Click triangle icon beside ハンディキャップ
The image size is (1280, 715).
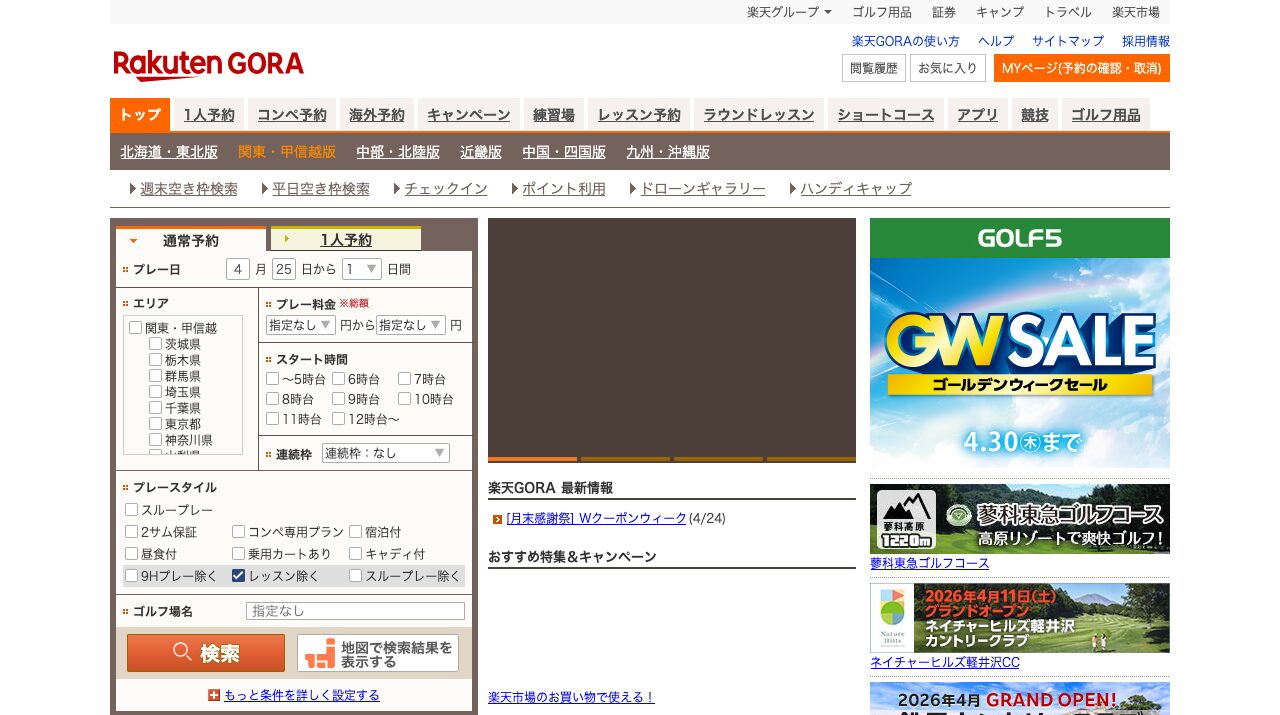coord(793,188)
